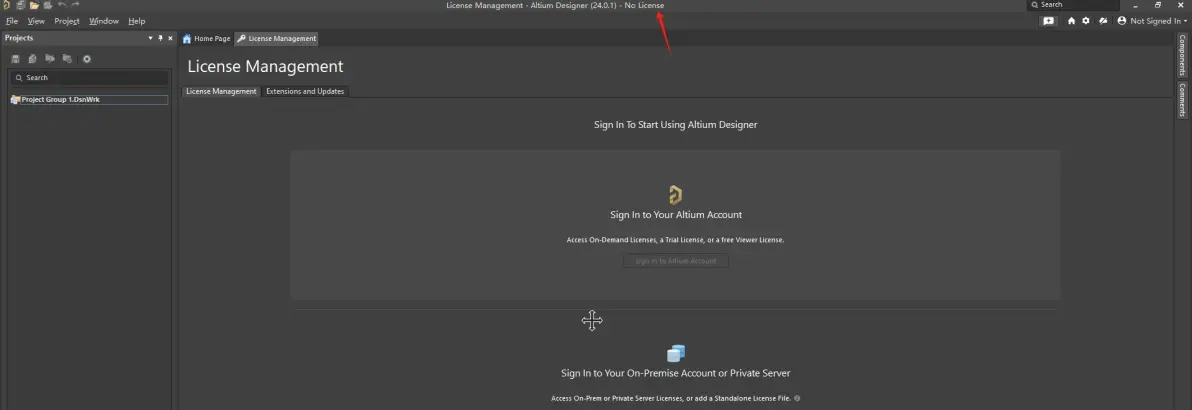Click the Access On-Demand Licenses description text
The width and height of the screenshot is (1192, 410).
pos(675,240)
